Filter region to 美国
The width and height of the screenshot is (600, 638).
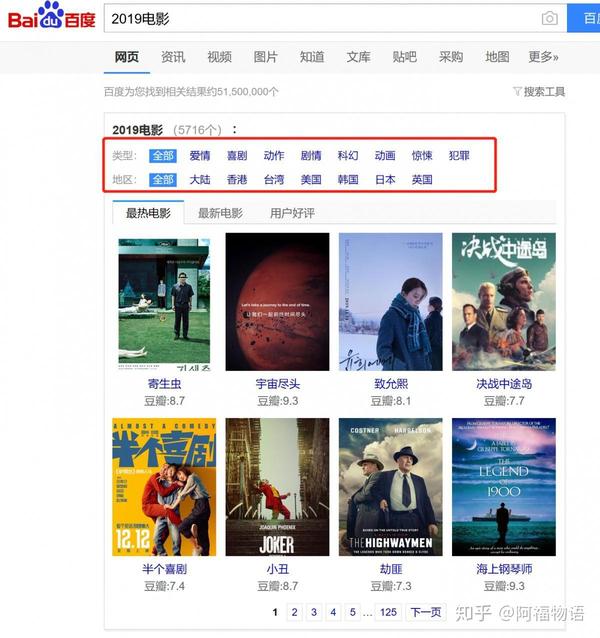pos(311,179)
